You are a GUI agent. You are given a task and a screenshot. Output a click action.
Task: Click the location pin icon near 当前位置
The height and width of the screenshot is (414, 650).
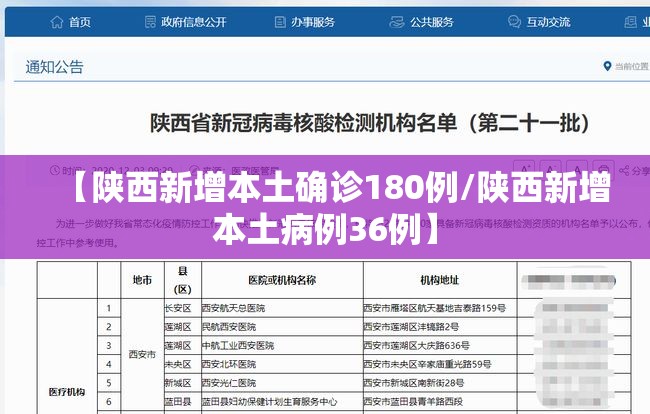[607, 66]
